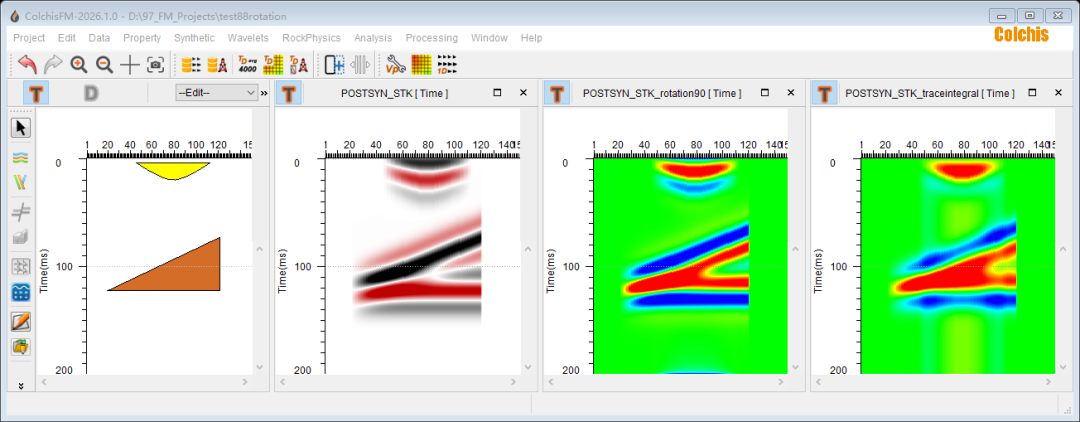The height and width of the screenshot is (422, 1080).
Task: Open the RockPhysics menu
Action: pos(311,38)
